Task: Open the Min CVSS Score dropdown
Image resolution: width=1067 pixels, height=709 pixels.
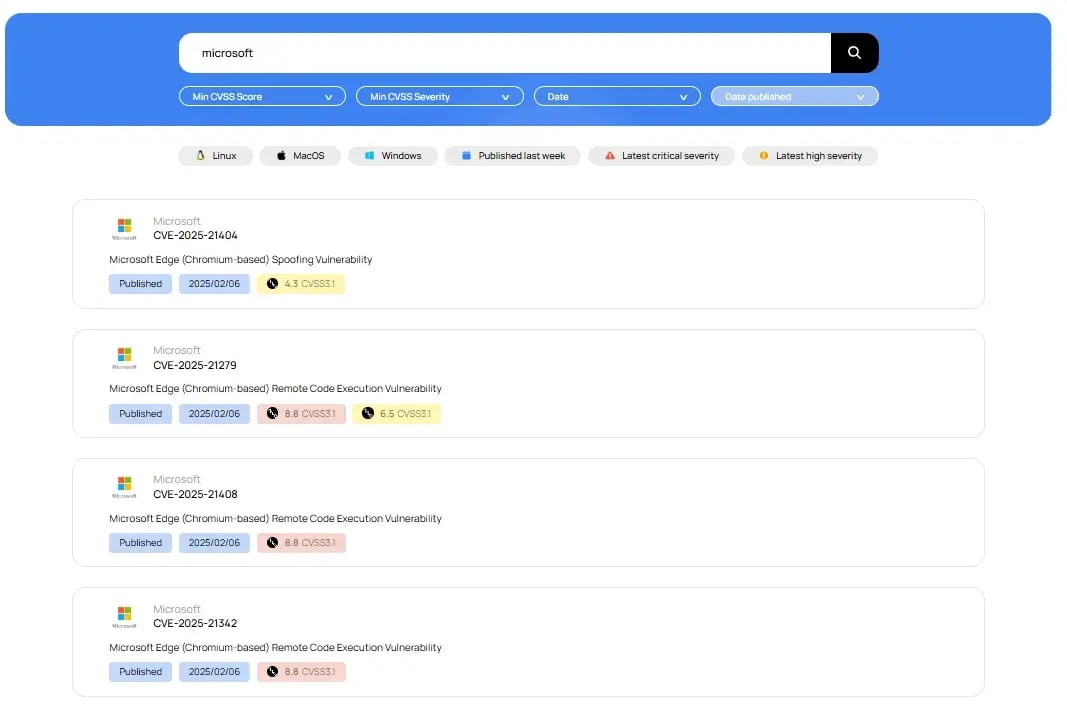Action: click(x=262, y=97)
